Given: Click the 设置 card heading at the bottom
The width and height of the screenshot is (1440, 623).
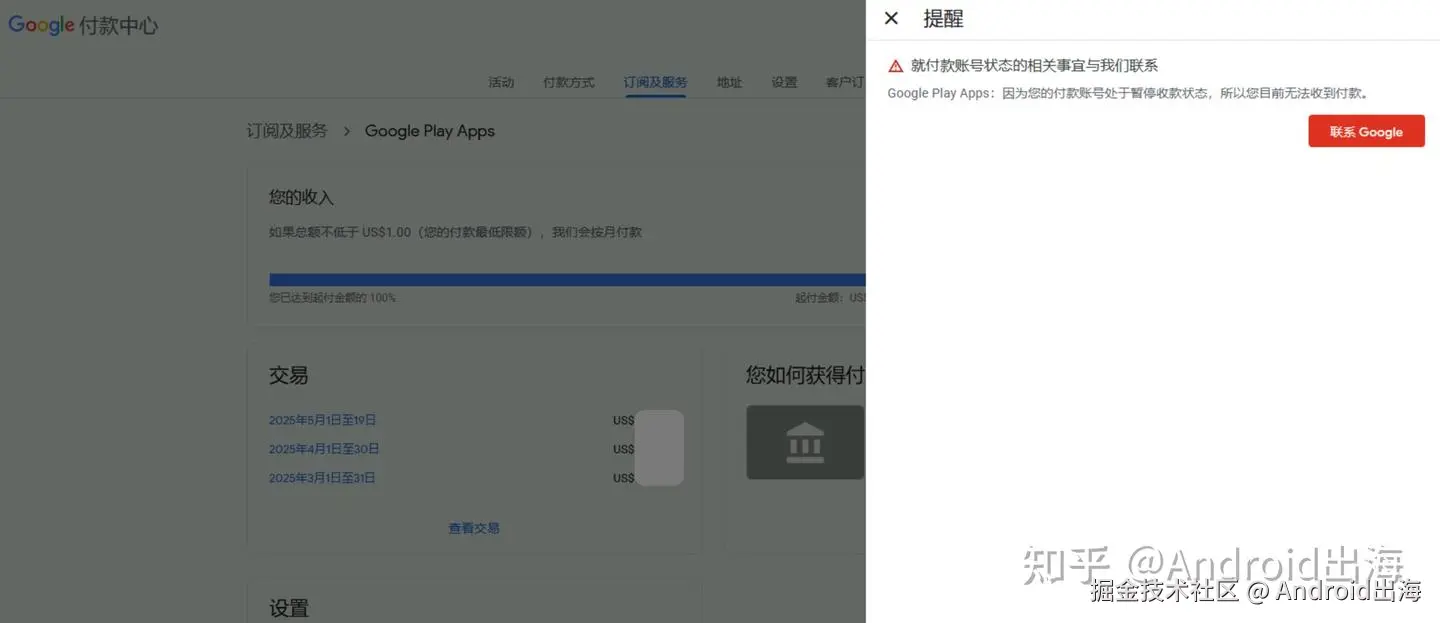Looking at the screenshot, I should click(289, 608).
